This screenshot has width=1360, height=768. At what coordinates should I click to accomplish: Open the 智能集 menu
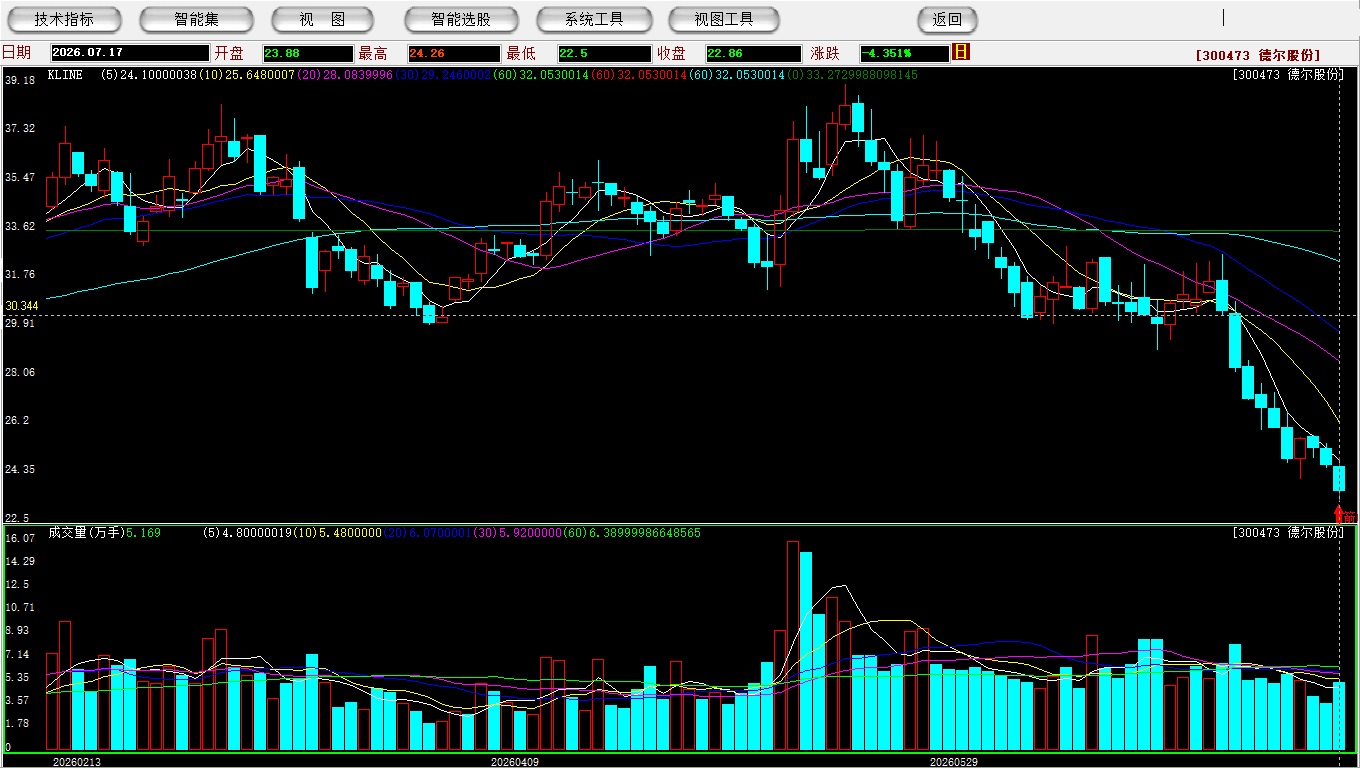tap(196, 20)
